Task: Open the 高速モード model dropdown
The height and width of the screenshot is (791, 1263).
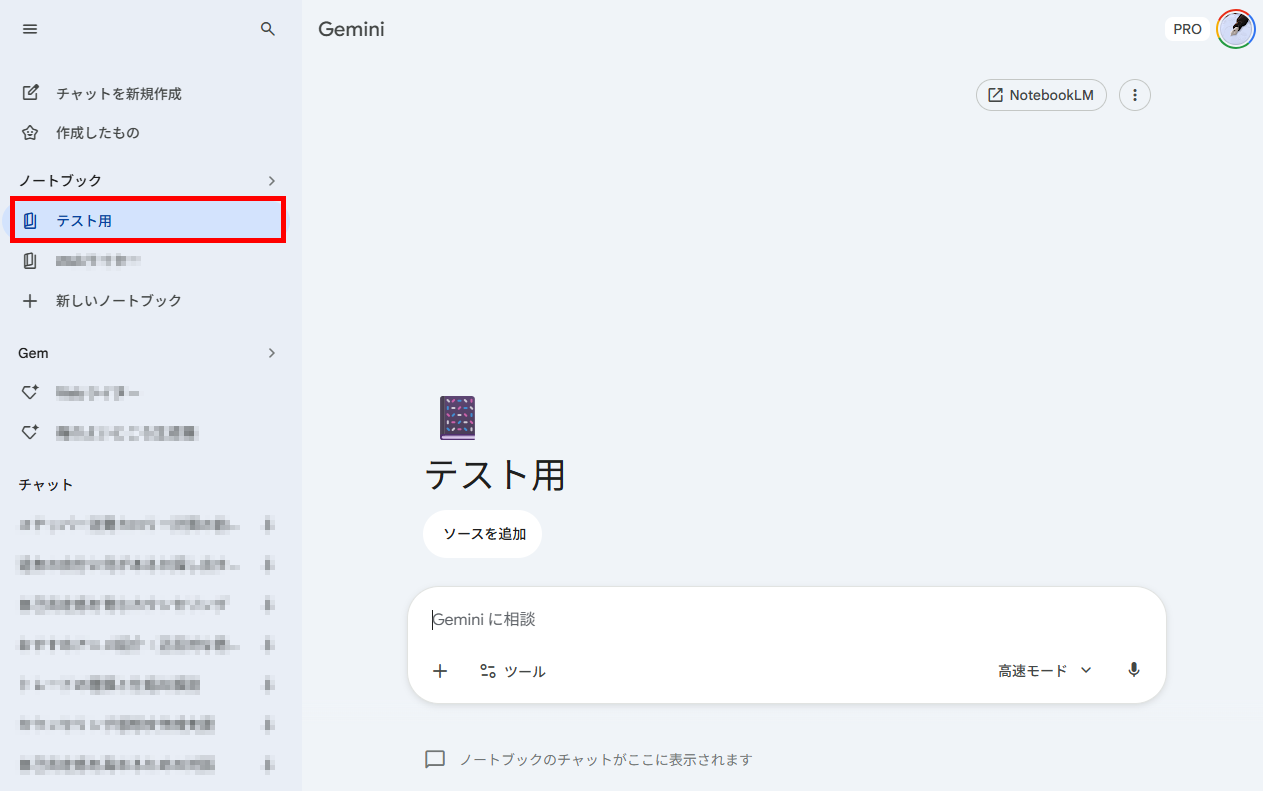Action: [x=1045, y=671]
